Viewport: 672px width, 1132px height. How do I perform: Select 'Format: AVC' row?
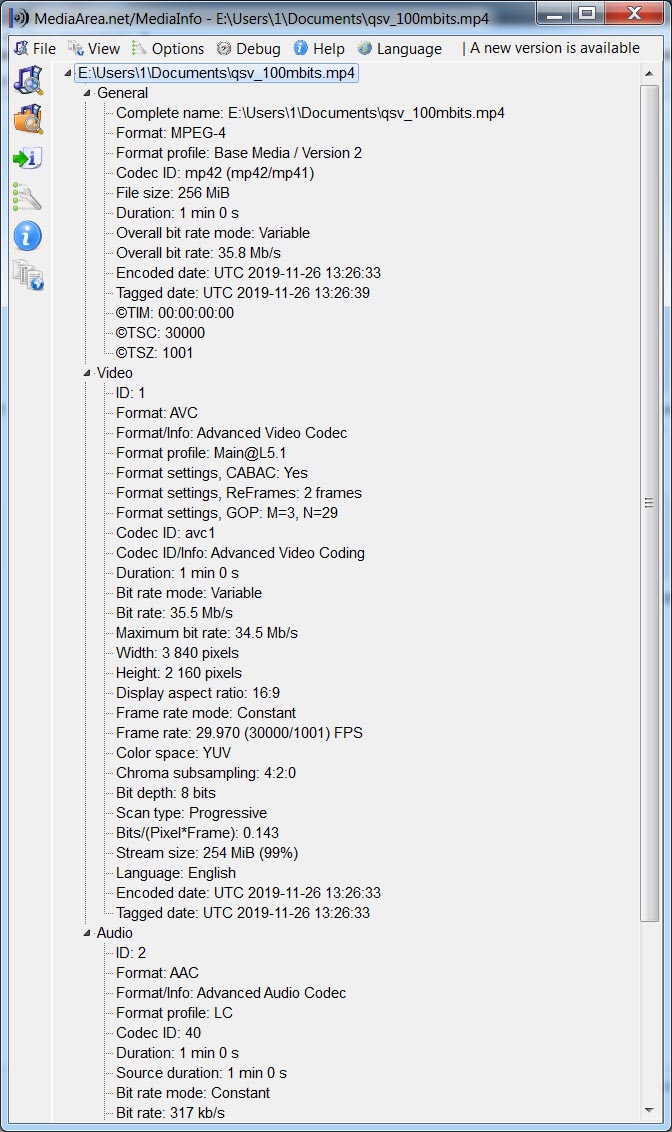157,413
